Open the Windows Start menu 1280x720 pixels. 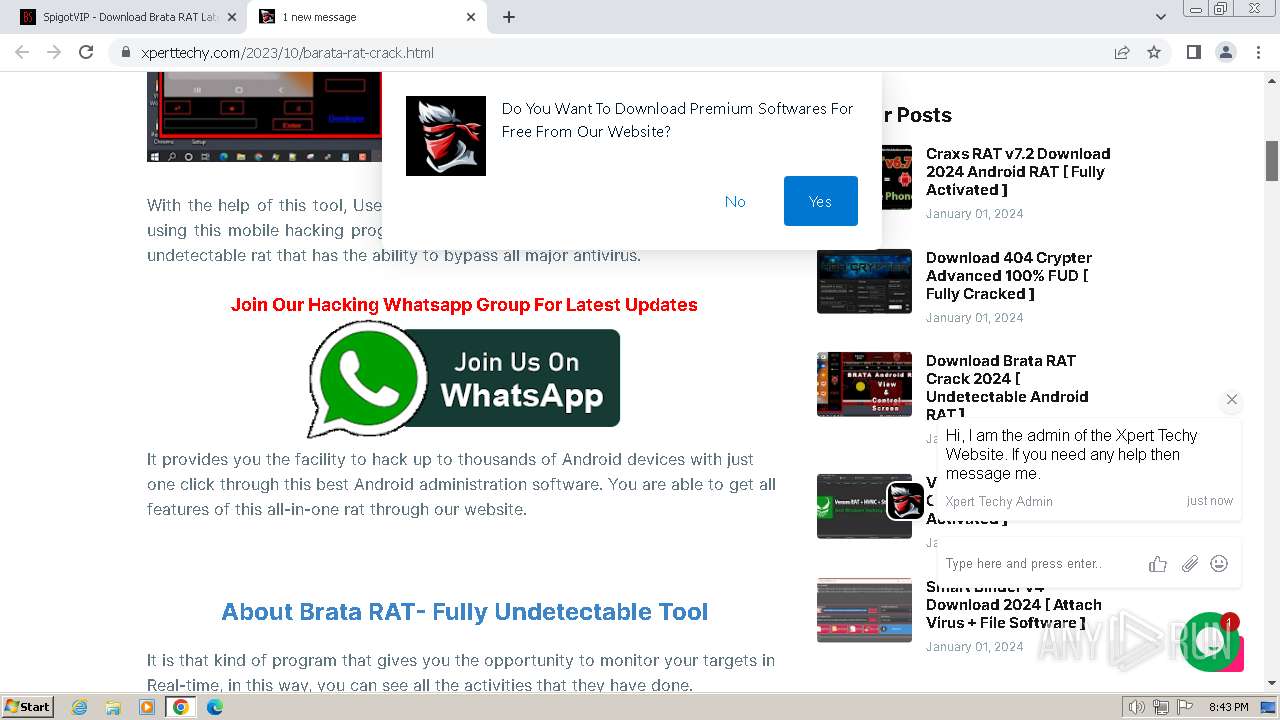28,706
